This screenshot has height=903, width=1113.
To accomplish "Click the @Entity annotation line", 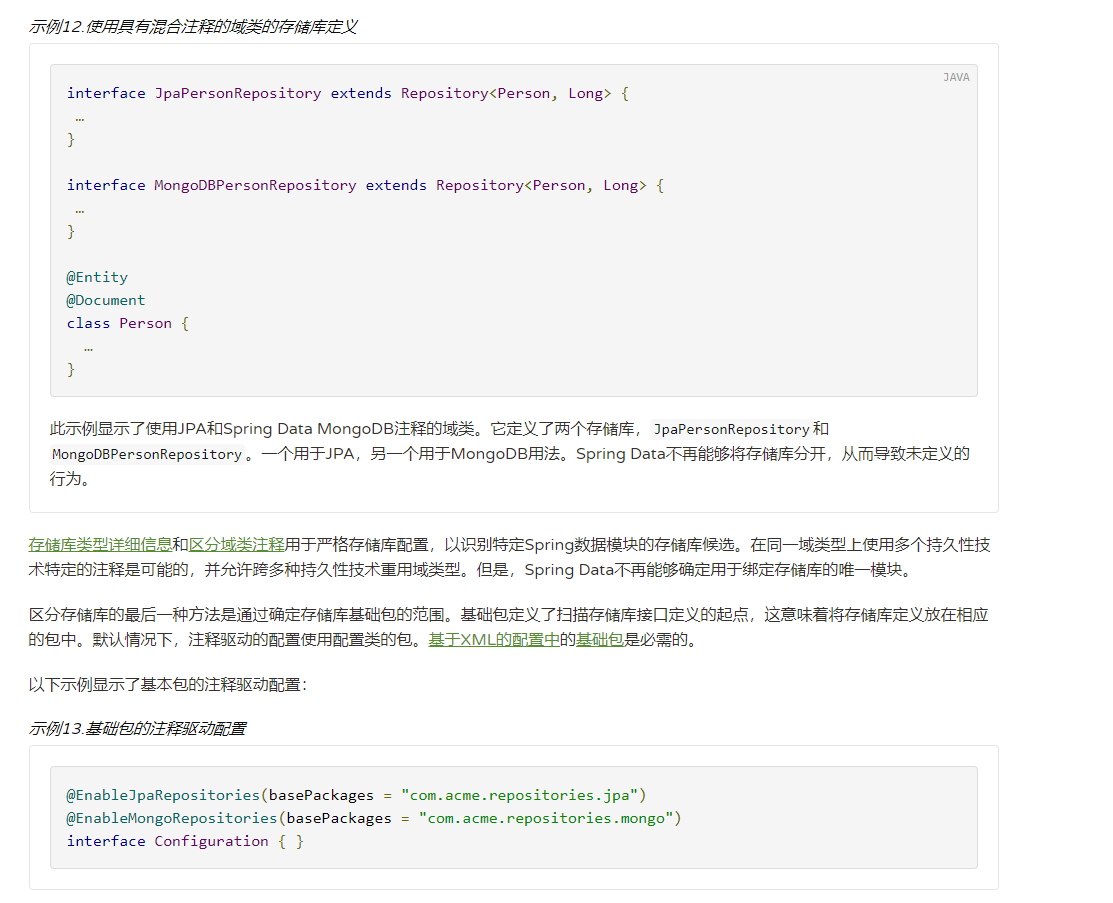I will click(97, 278).
